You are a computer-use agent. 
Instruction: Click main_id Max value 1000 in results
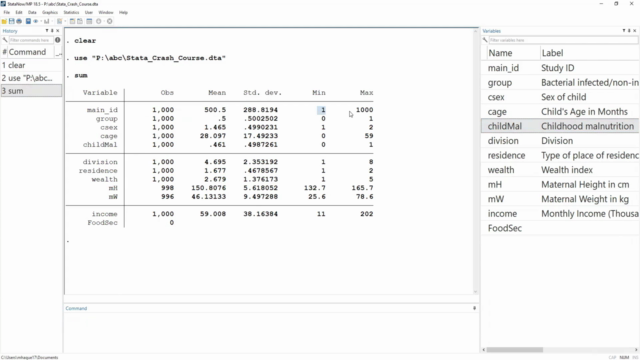[x=364, y=110]
